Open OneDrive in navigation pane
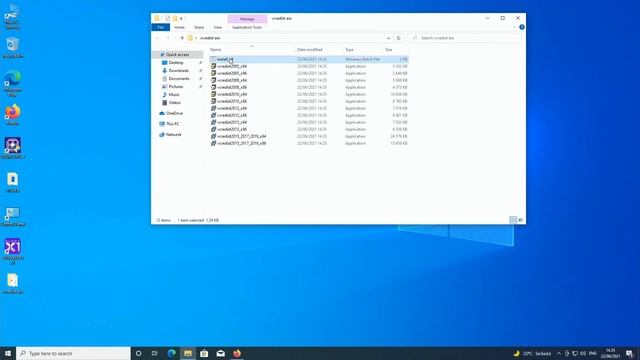The image size is (640, 360). [x=174, y=113]
